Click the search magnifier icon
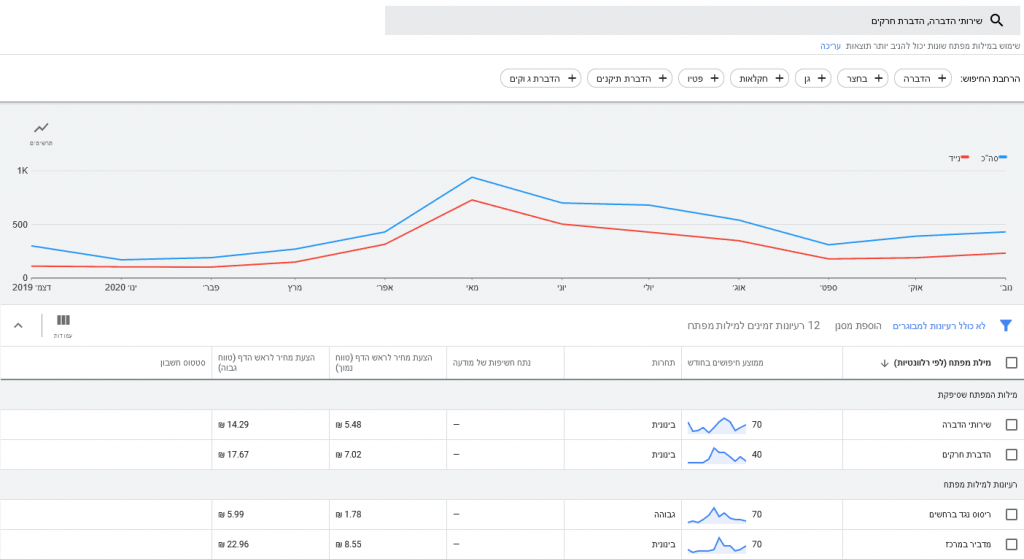1024x559 pixels. click(996, 20)
